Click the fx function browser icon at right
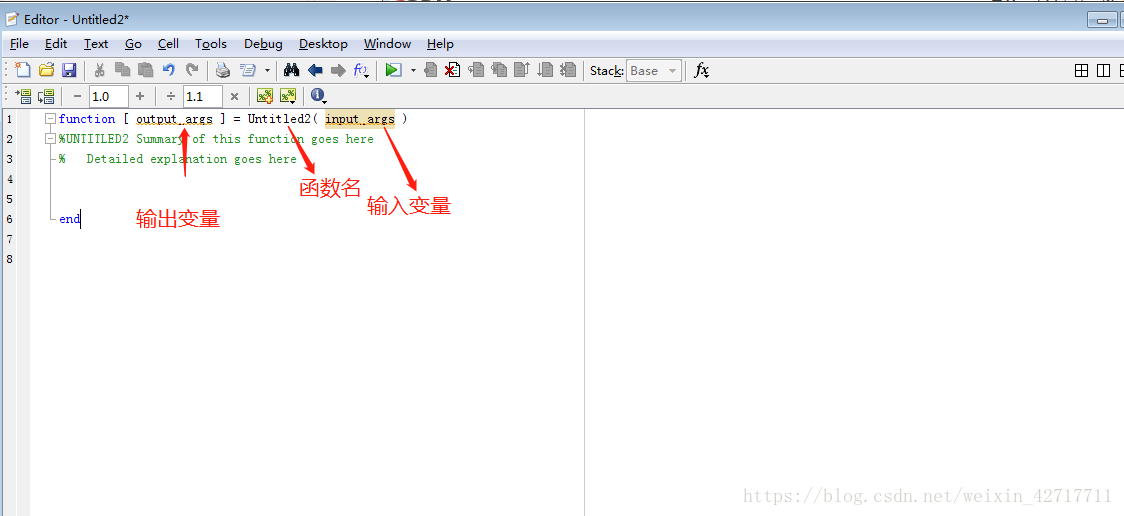This screenshot has height=516, width=1124. point(702,70)
